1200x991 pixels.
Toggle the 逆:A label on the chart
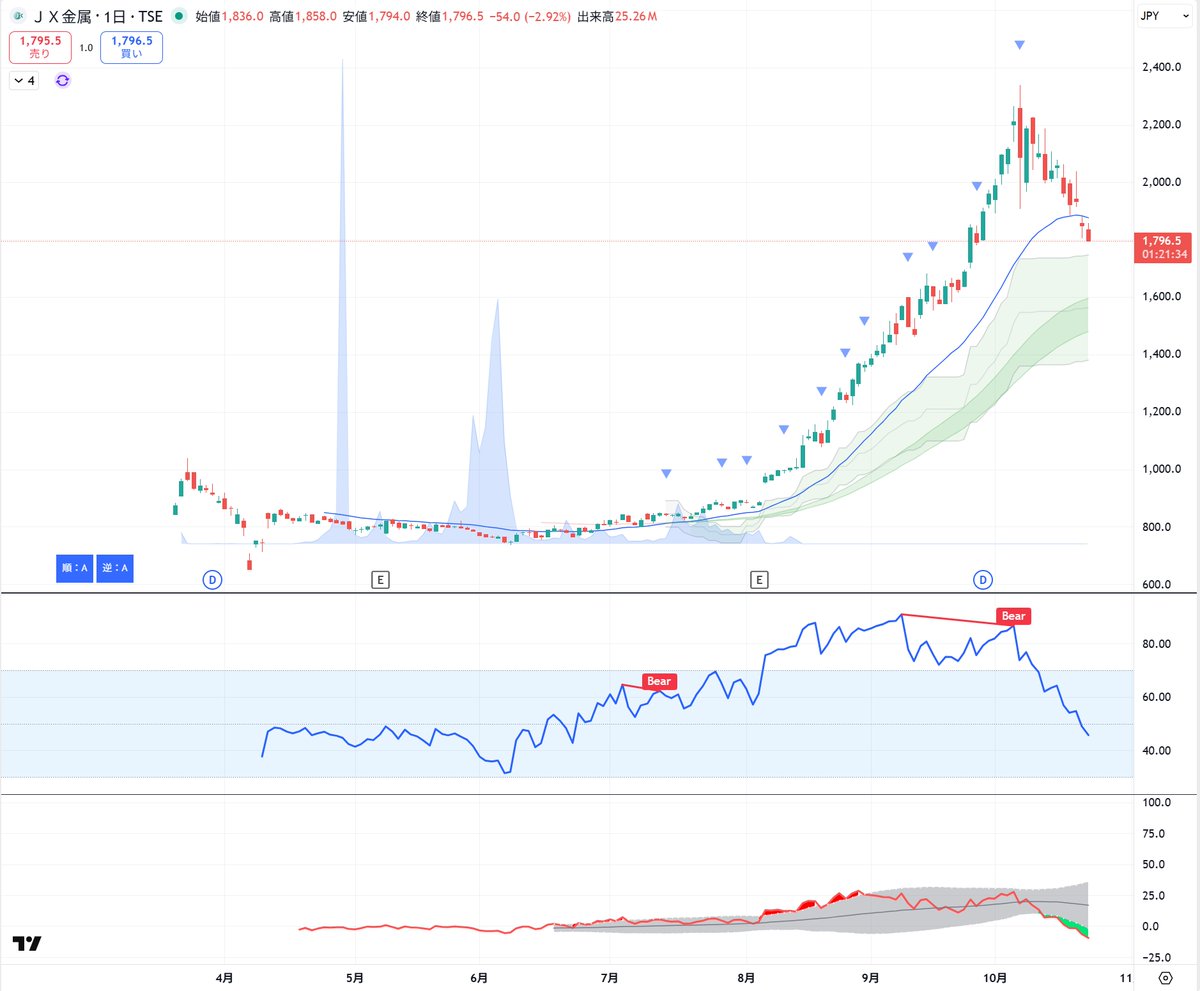(x=114, y=568)
